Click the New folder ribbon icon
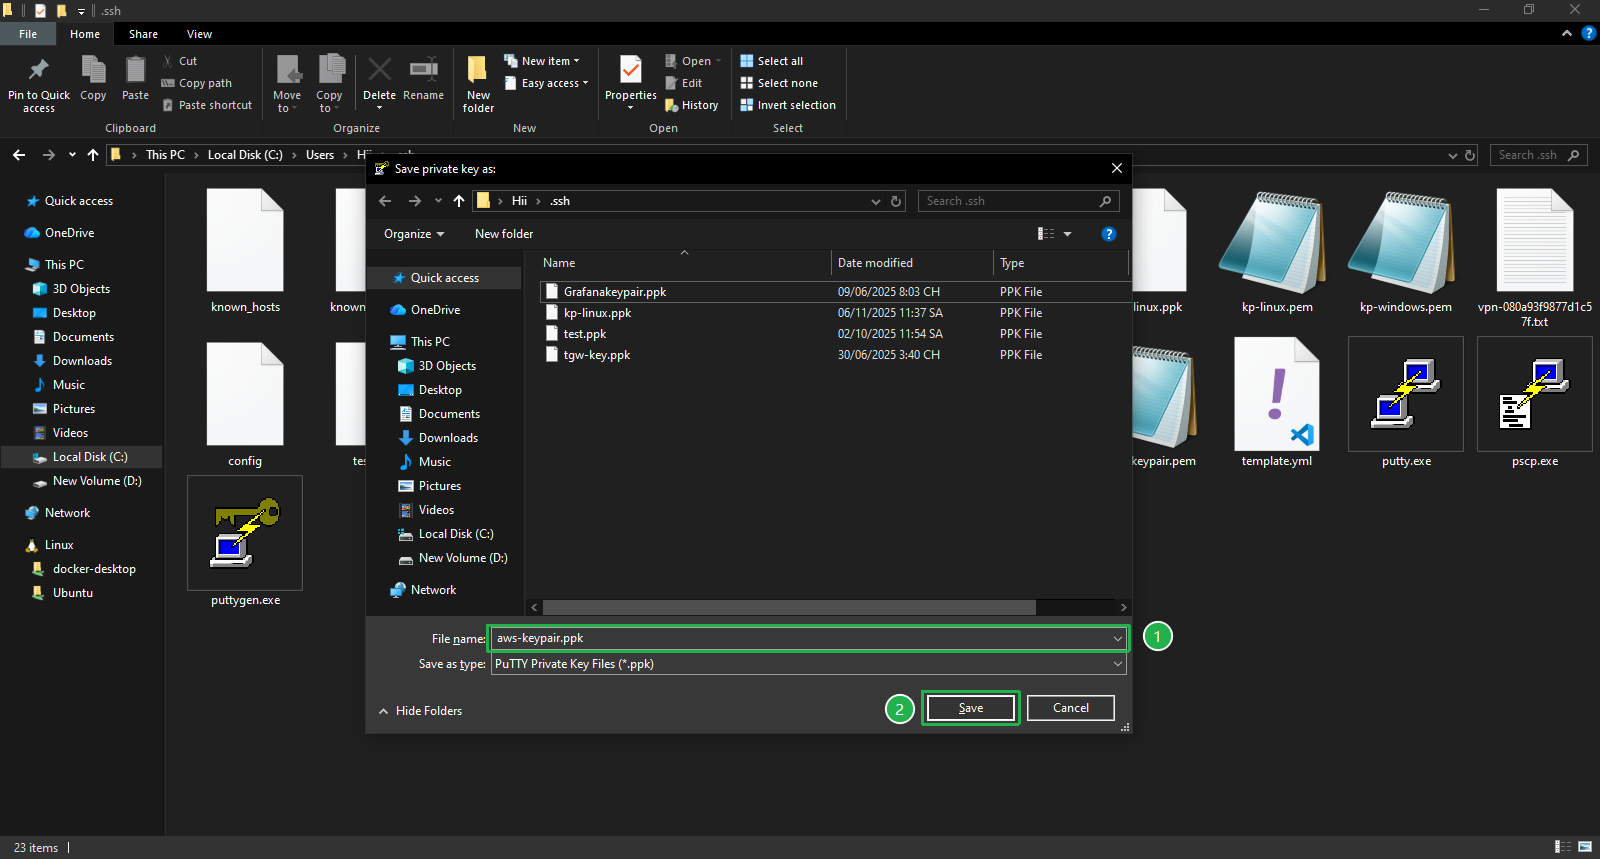1600x859 pixels. pyautogui.click(x=478, y=69)
